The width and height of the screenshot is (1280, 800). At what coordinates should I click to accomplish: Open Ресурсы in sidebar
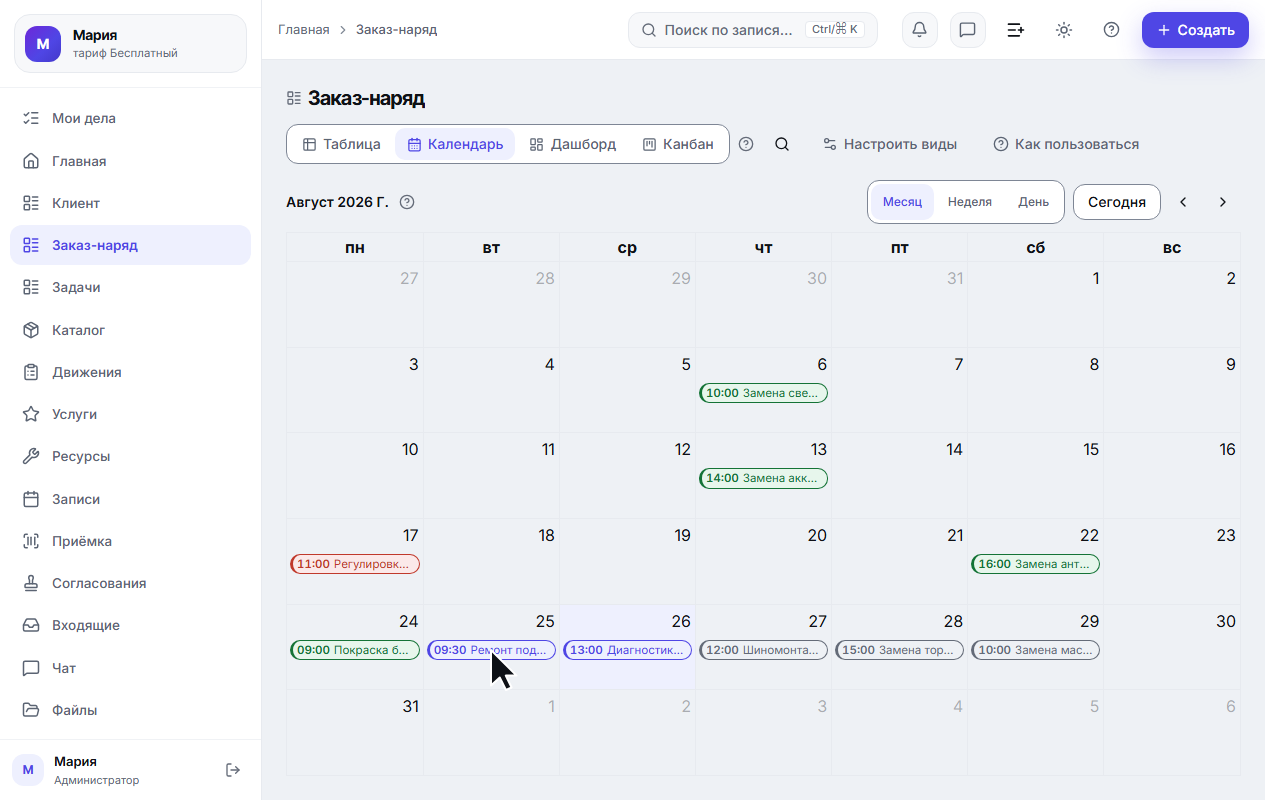tap(130, 456)
